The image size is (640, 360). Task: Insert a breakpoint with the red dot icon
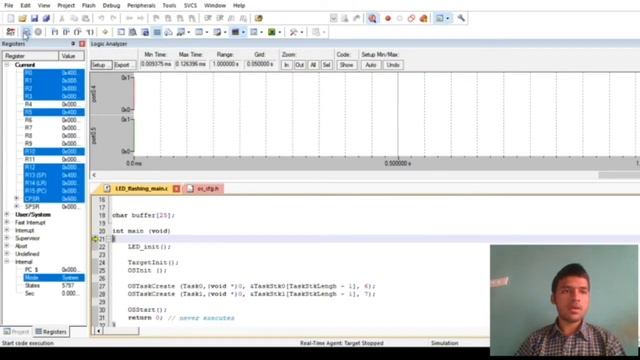(388, 18)
